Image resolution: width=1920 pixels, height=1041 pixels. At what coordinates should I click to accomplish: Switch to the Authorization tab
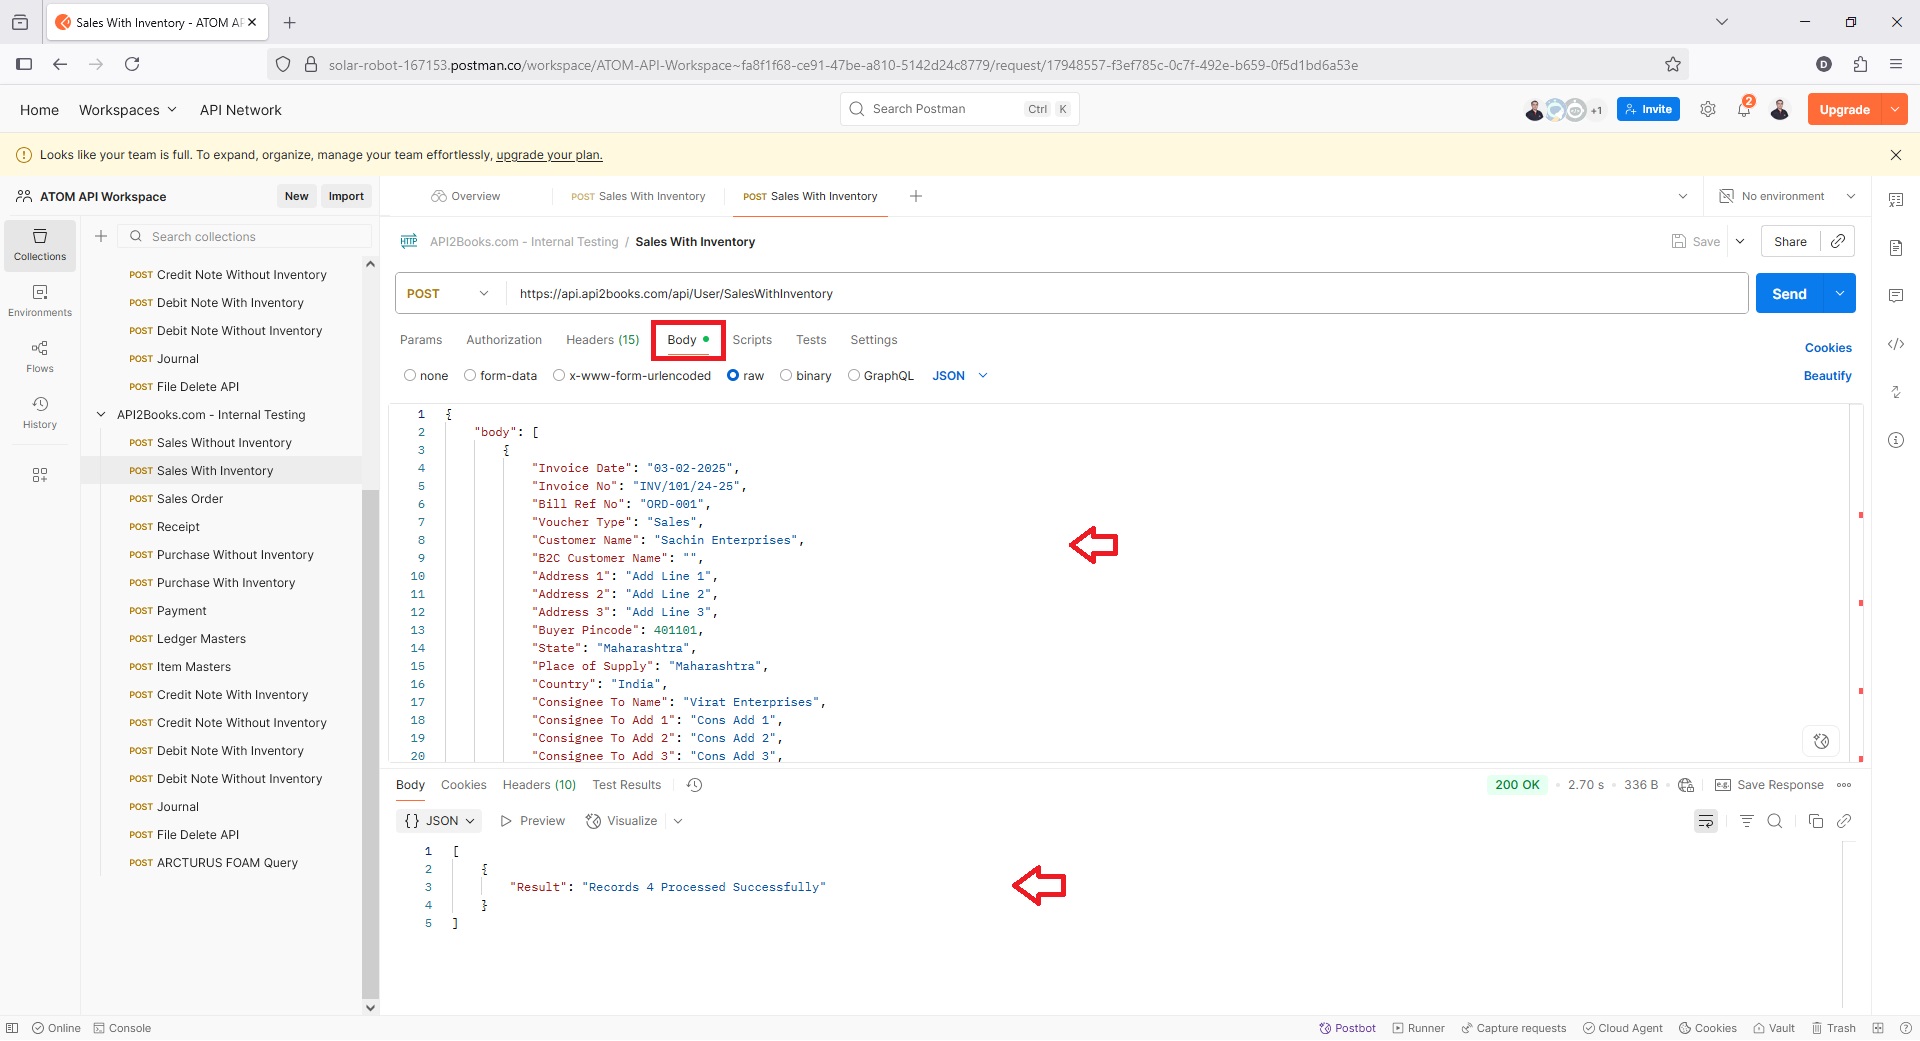[x=504, y=340]
